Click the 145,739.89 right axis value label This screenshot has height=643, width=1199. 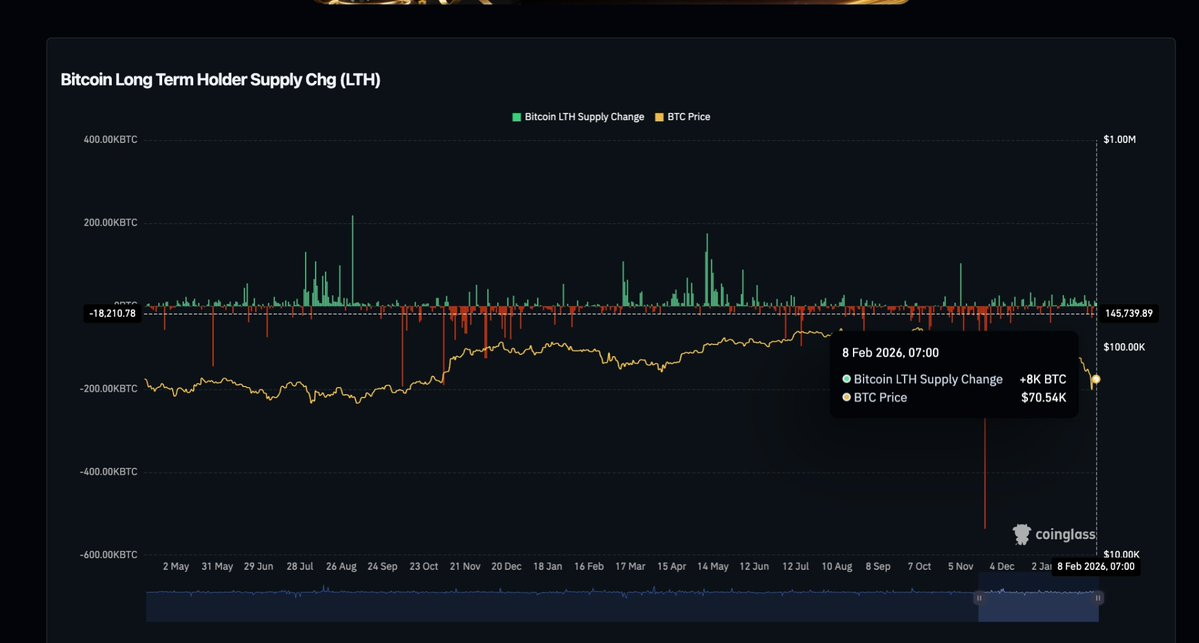[x=1128, y=313]
